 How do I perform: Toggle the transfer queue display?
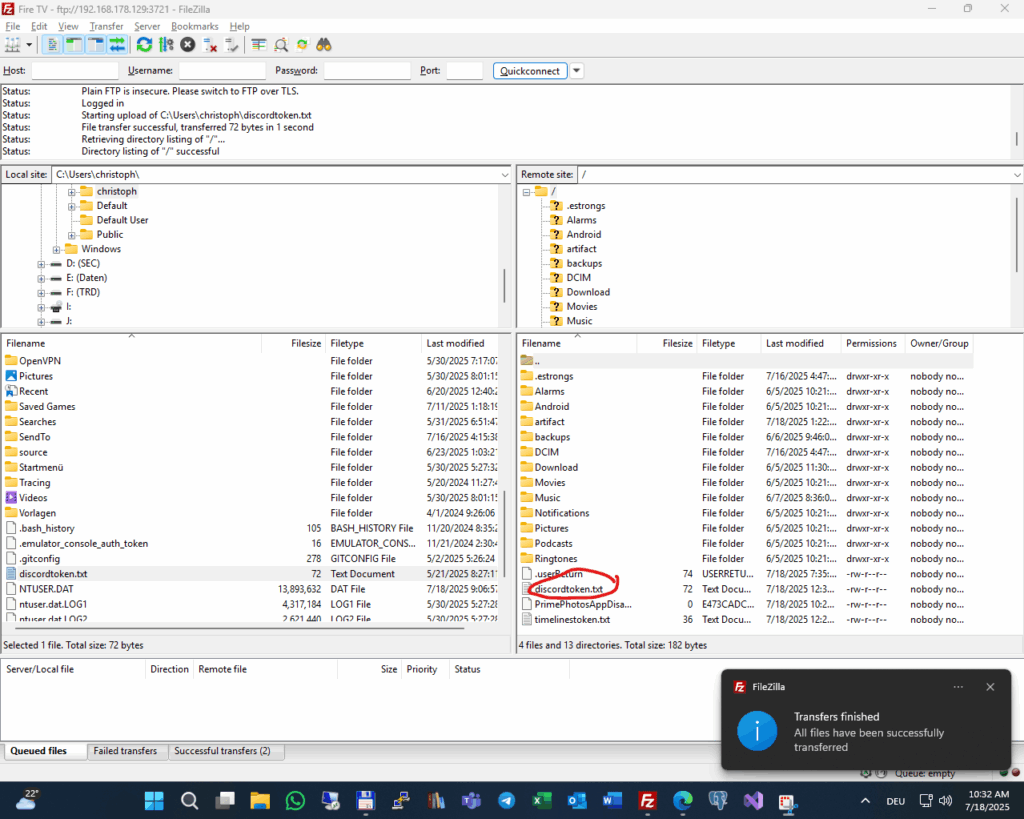[x=117, y=45]
